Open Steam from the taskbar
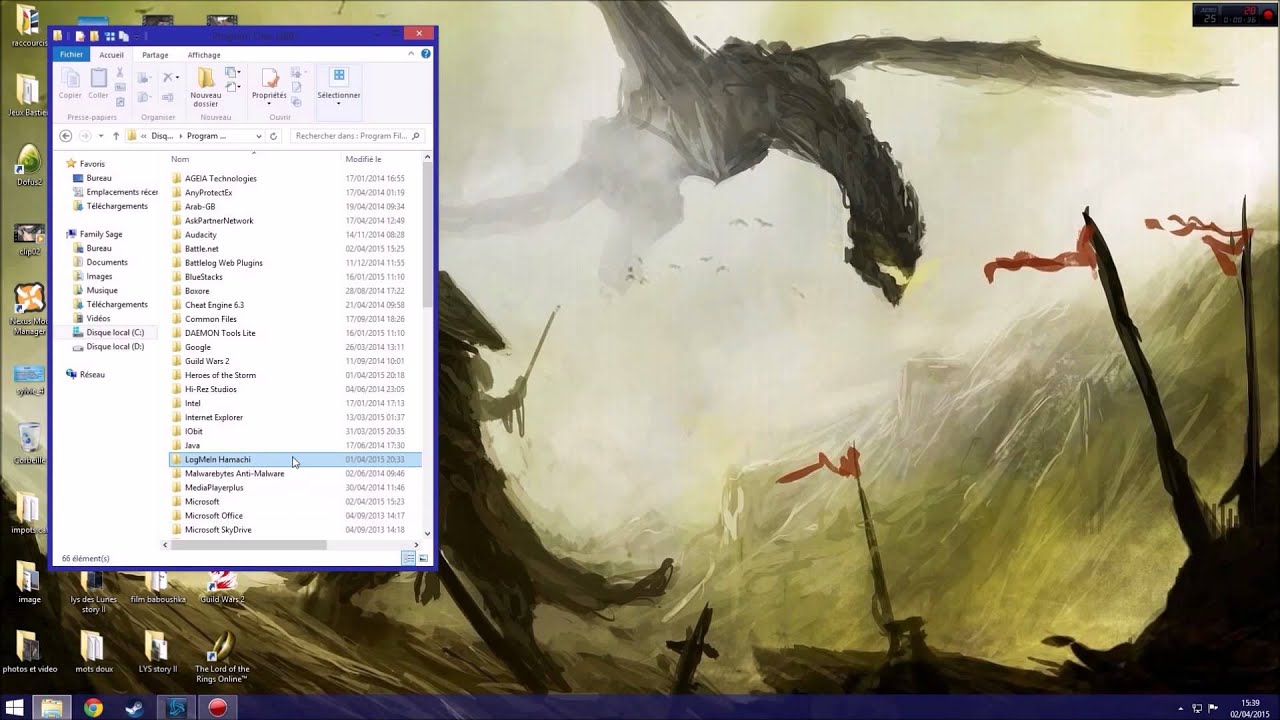Image resolution: width=1280 pixels, height=720 pixels. click(x=134, y=708)
